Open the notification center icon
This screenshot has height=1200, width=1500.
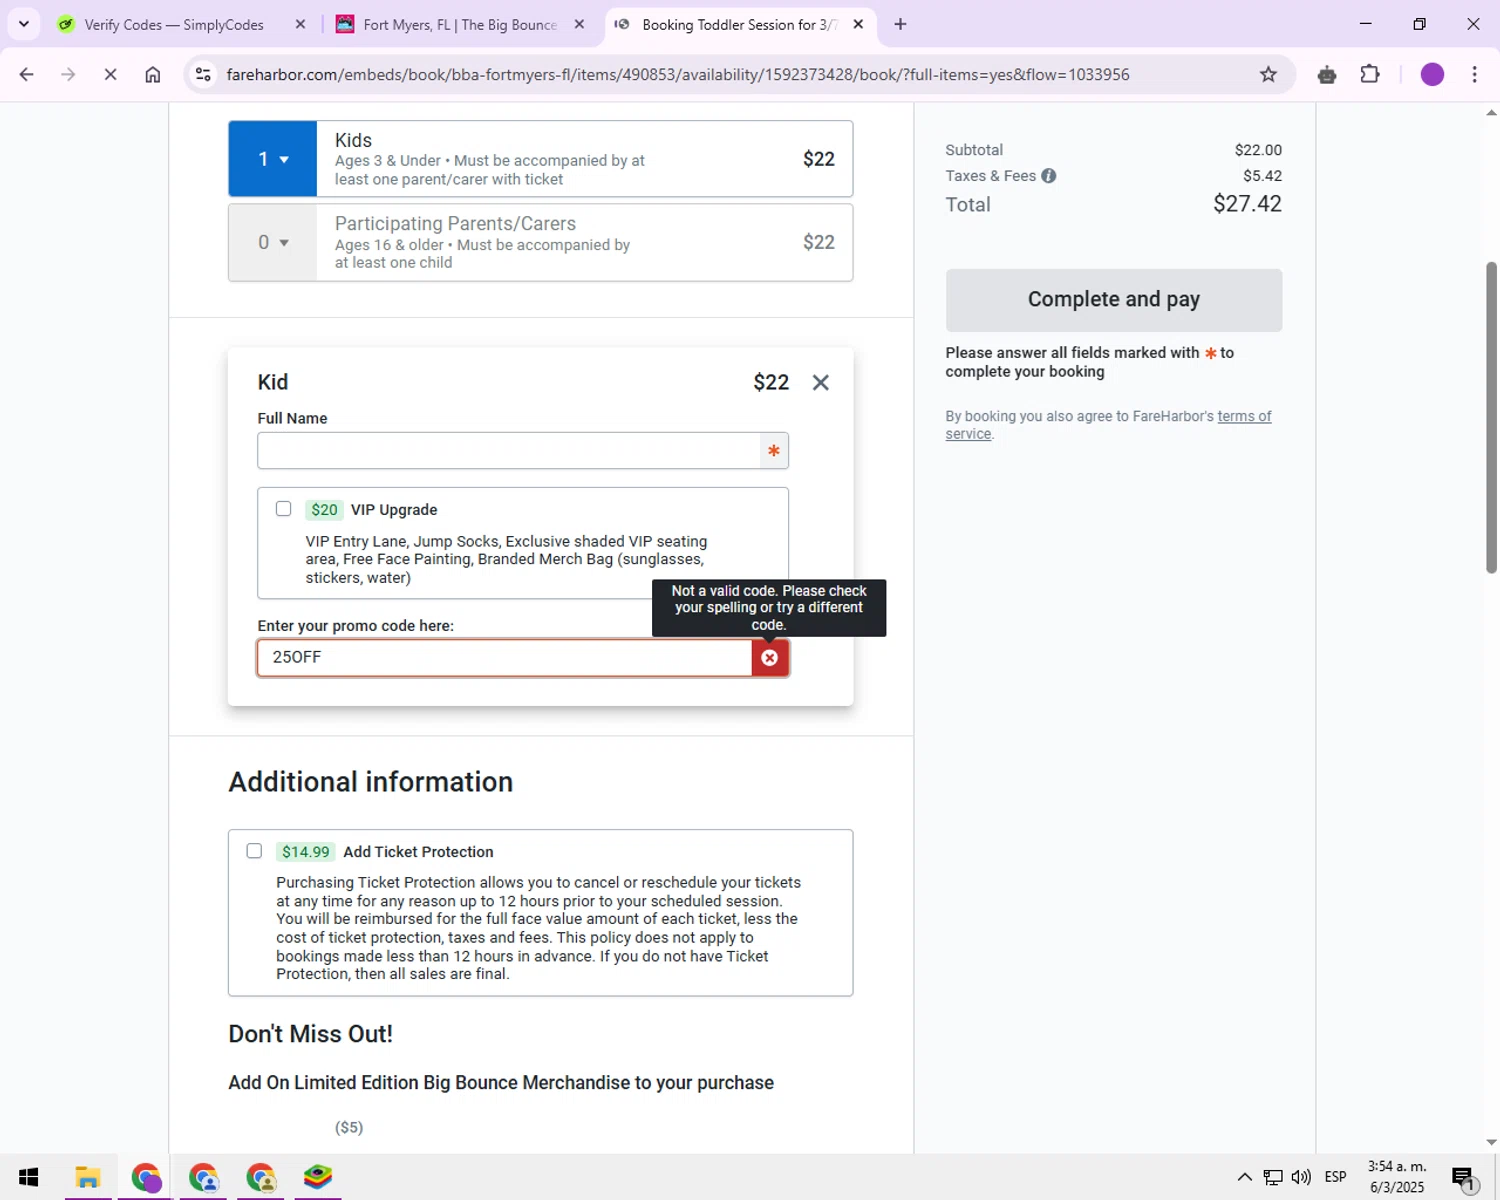1464,1178
